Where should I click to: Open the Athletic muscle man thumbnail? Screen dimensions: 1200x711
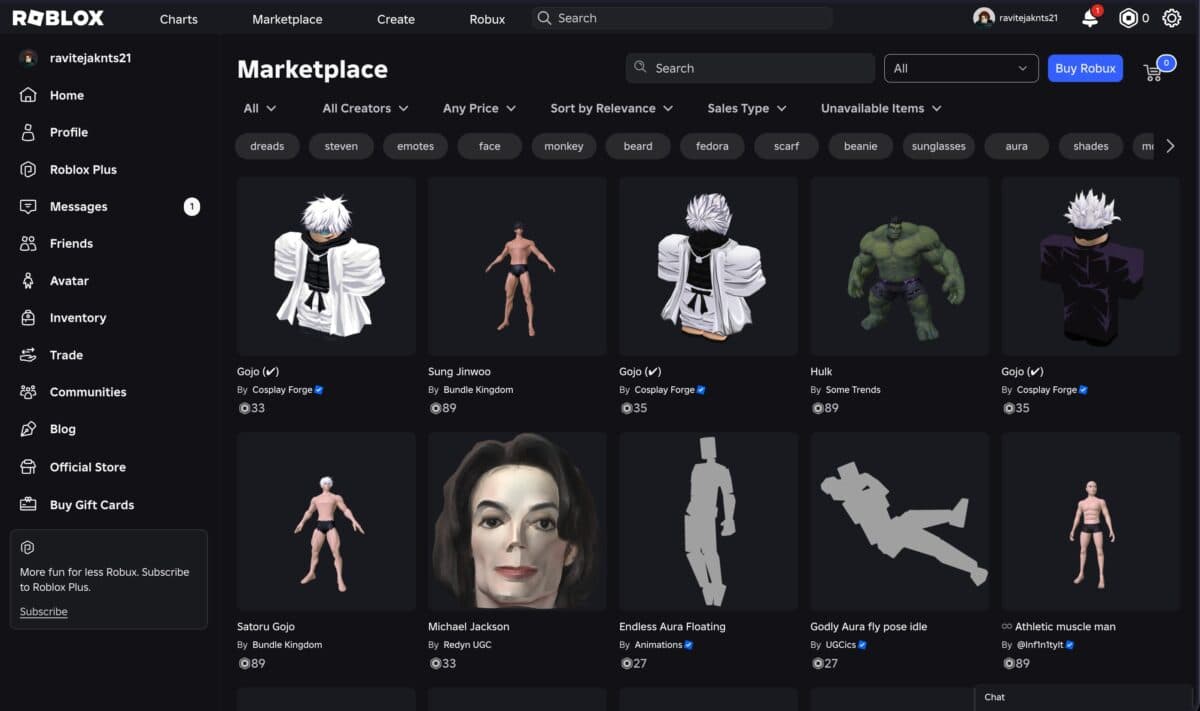point(1091,521)
